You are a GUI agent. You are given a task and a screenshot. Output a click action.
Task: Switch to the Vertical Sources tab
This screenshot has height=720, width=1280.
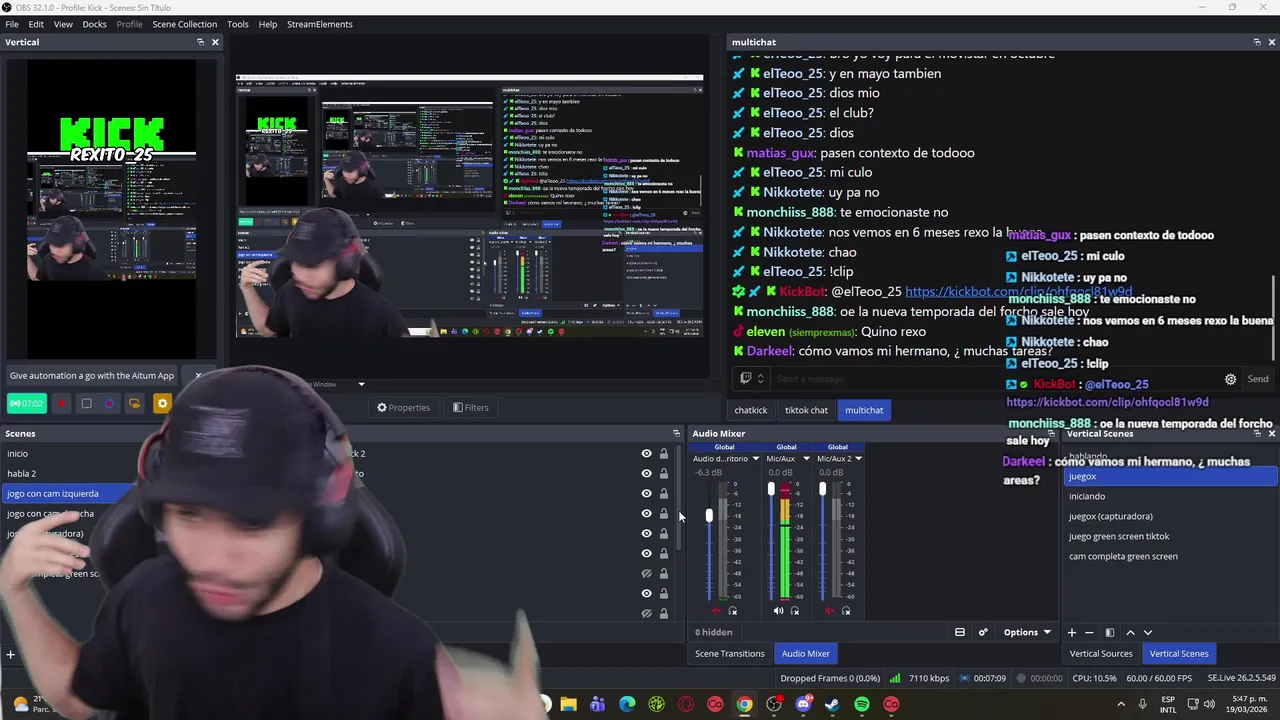[x=1101, y=653]
